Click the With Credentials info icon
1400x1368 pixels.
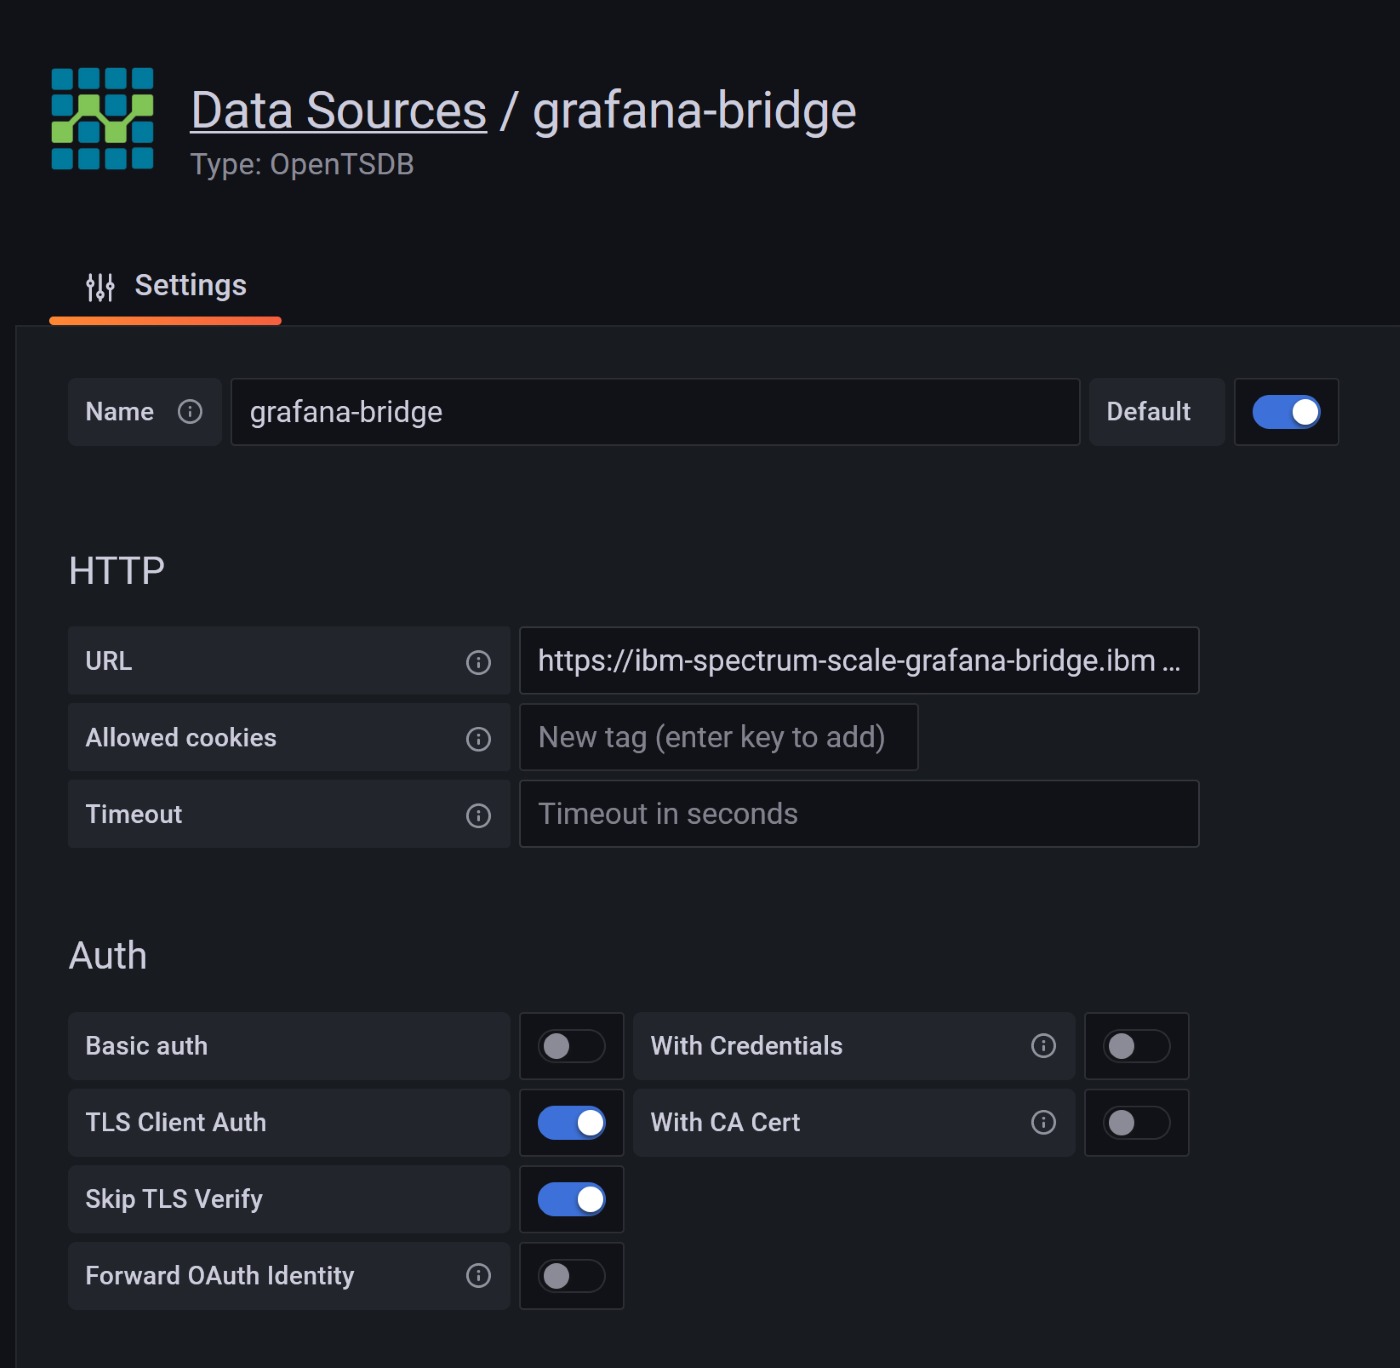(x=1043, y=1046)
